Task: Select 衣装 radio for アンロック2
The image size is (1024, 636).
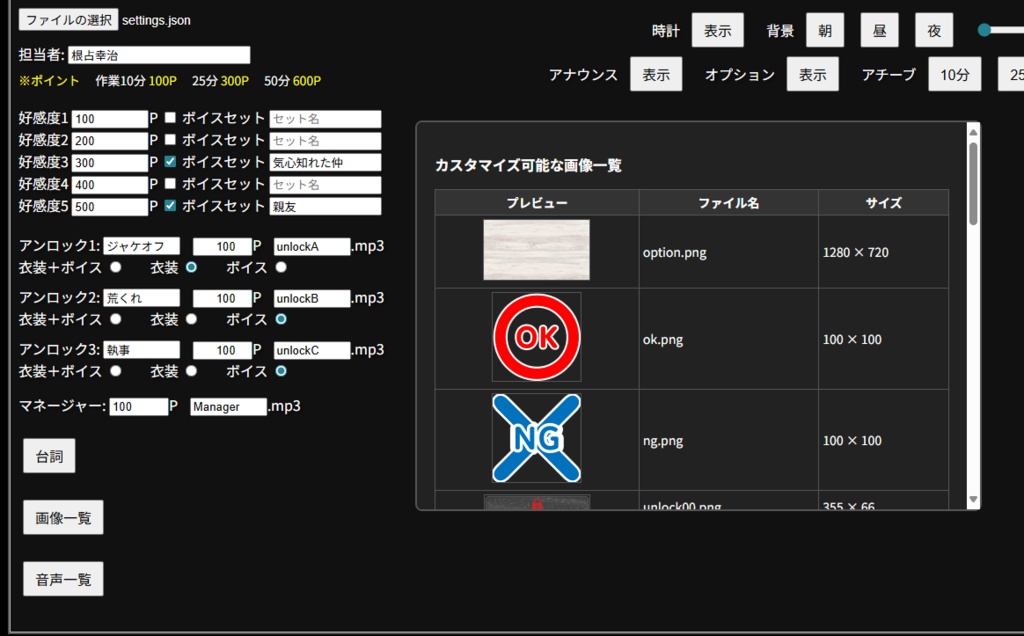Action: click(x=191, y=319)
